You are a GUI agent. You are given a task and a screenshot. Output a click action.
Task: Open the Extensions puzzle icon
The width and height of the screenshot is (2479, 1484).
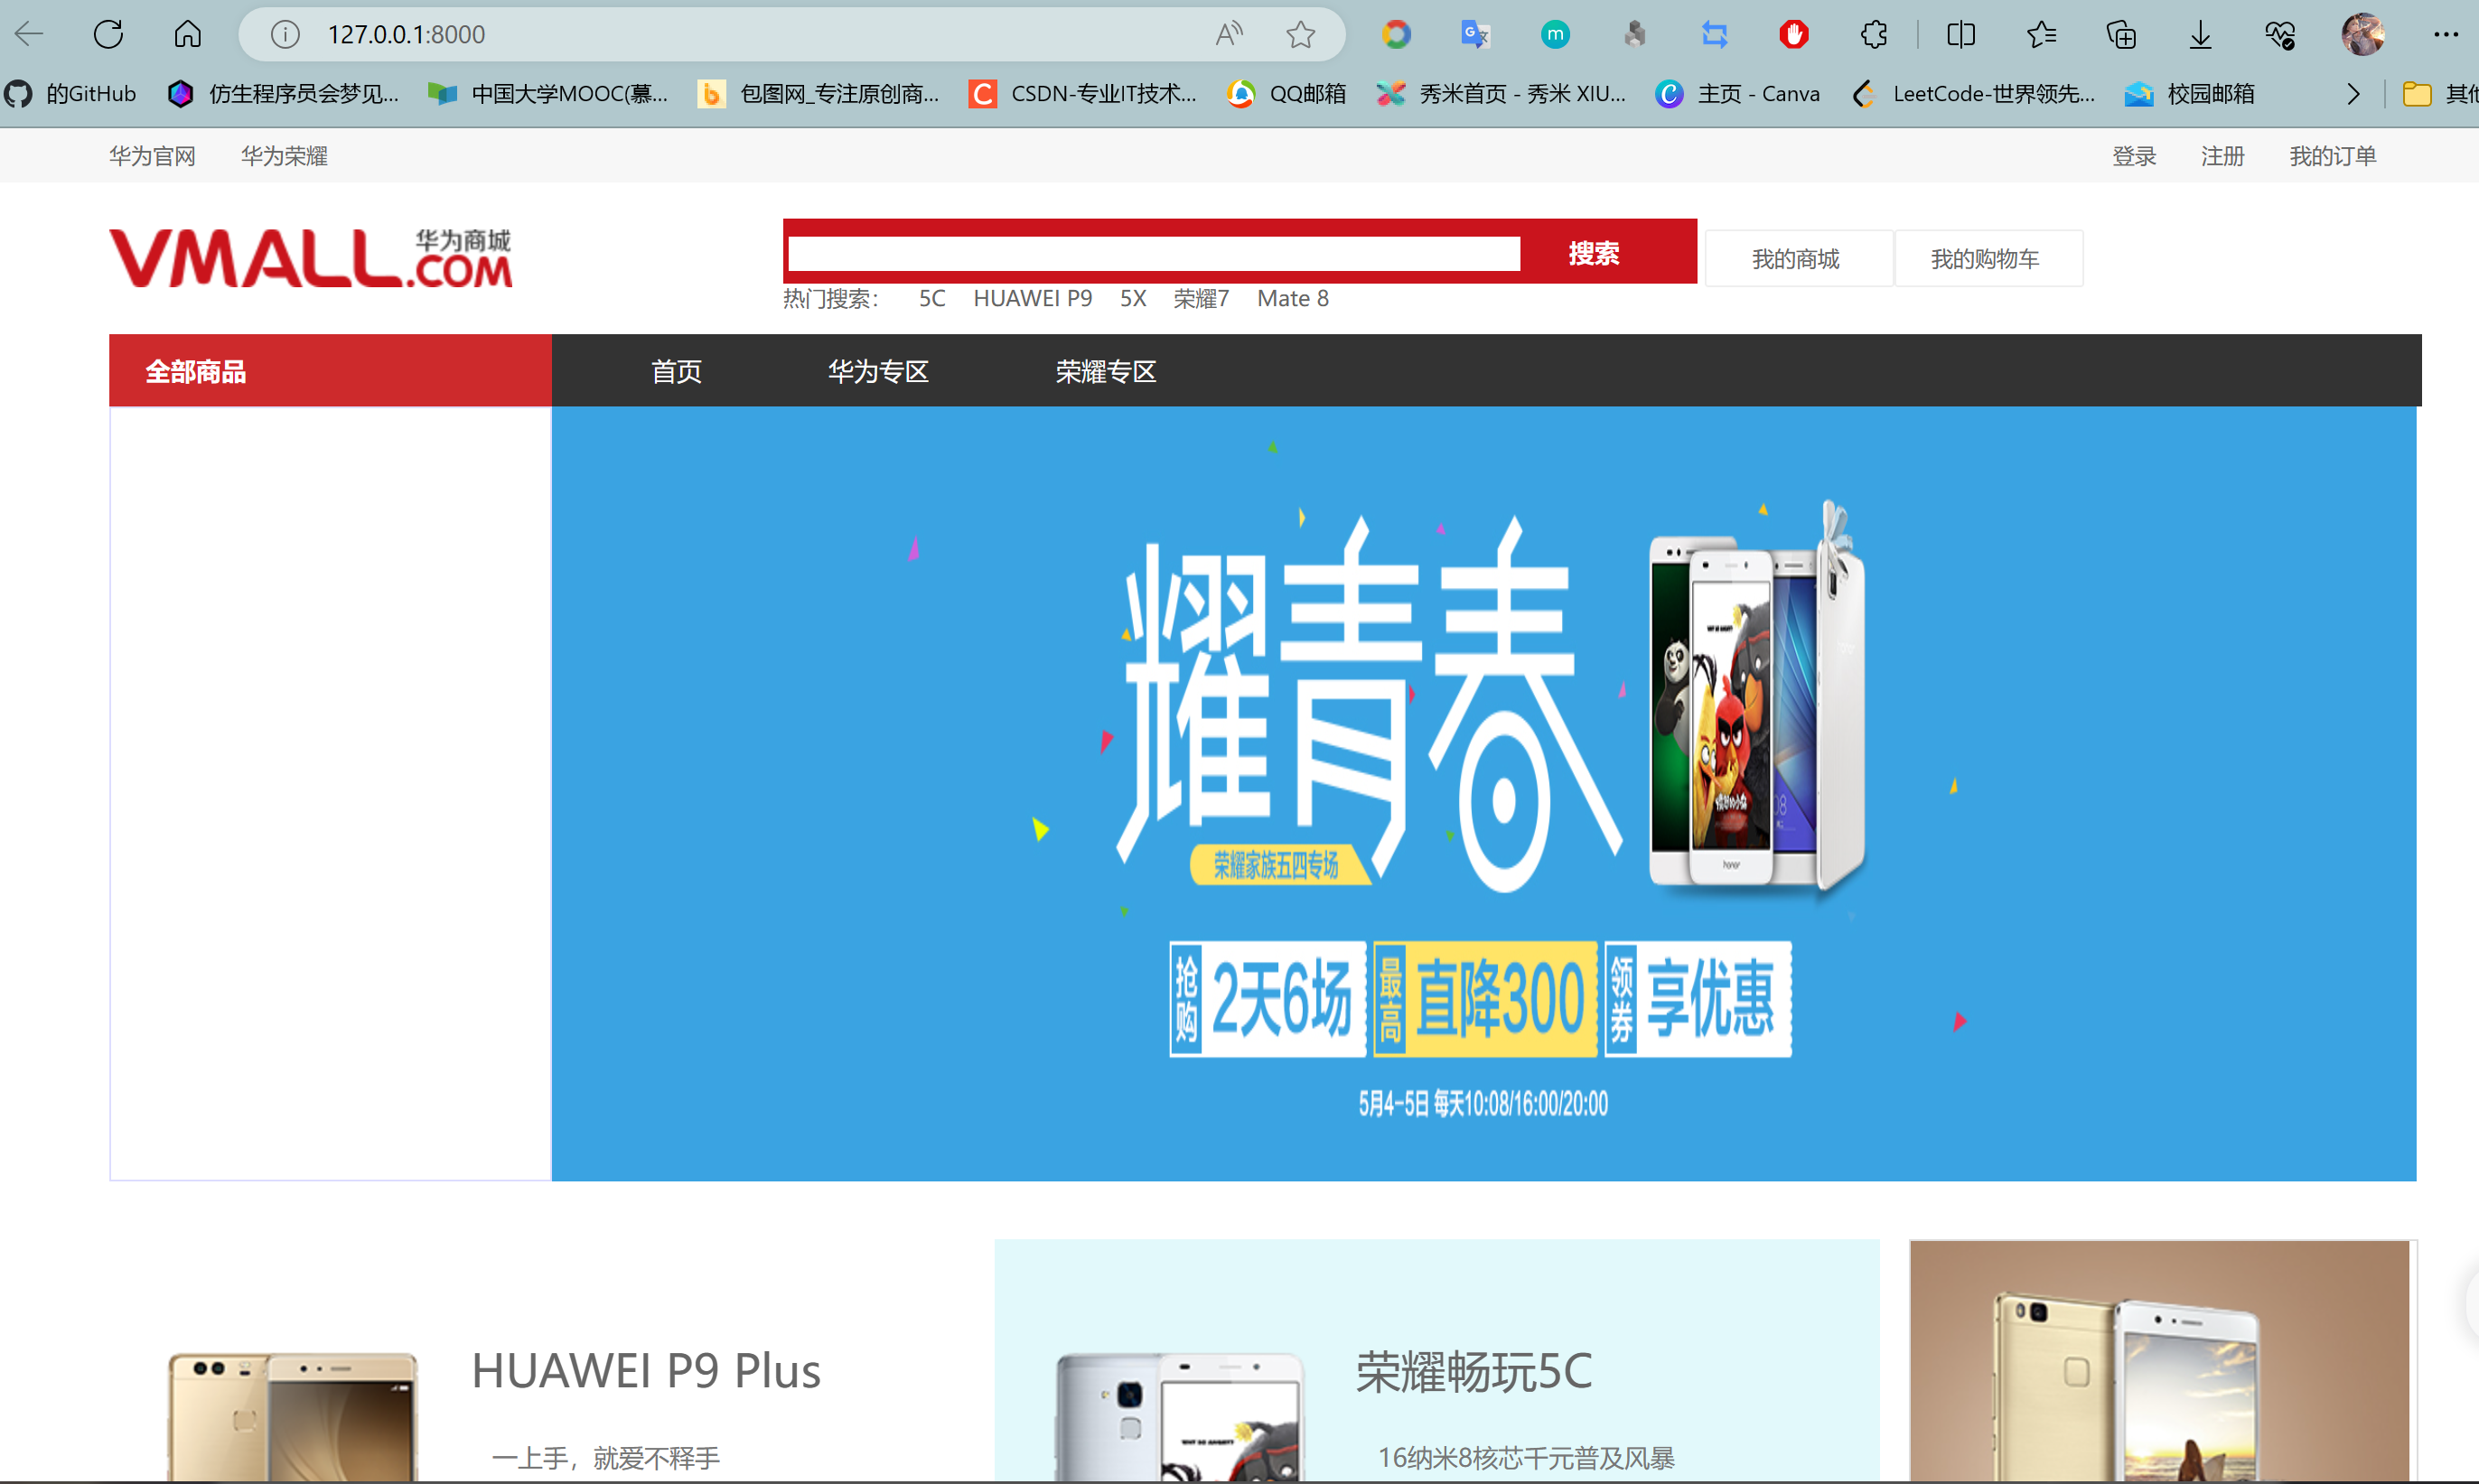pos(1874,35)
